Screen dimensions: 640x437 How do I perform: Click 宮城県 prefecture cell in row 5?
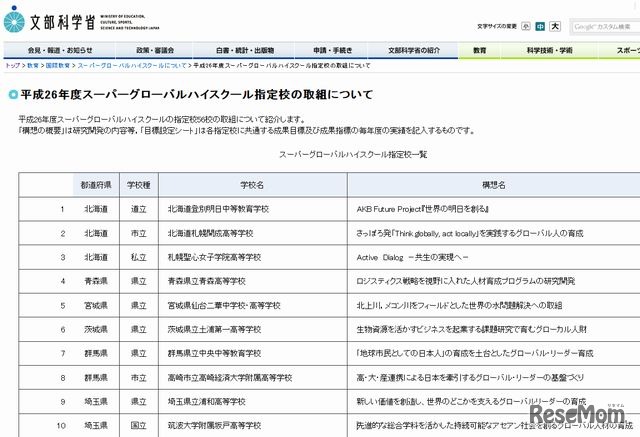[x=96, y=306]
